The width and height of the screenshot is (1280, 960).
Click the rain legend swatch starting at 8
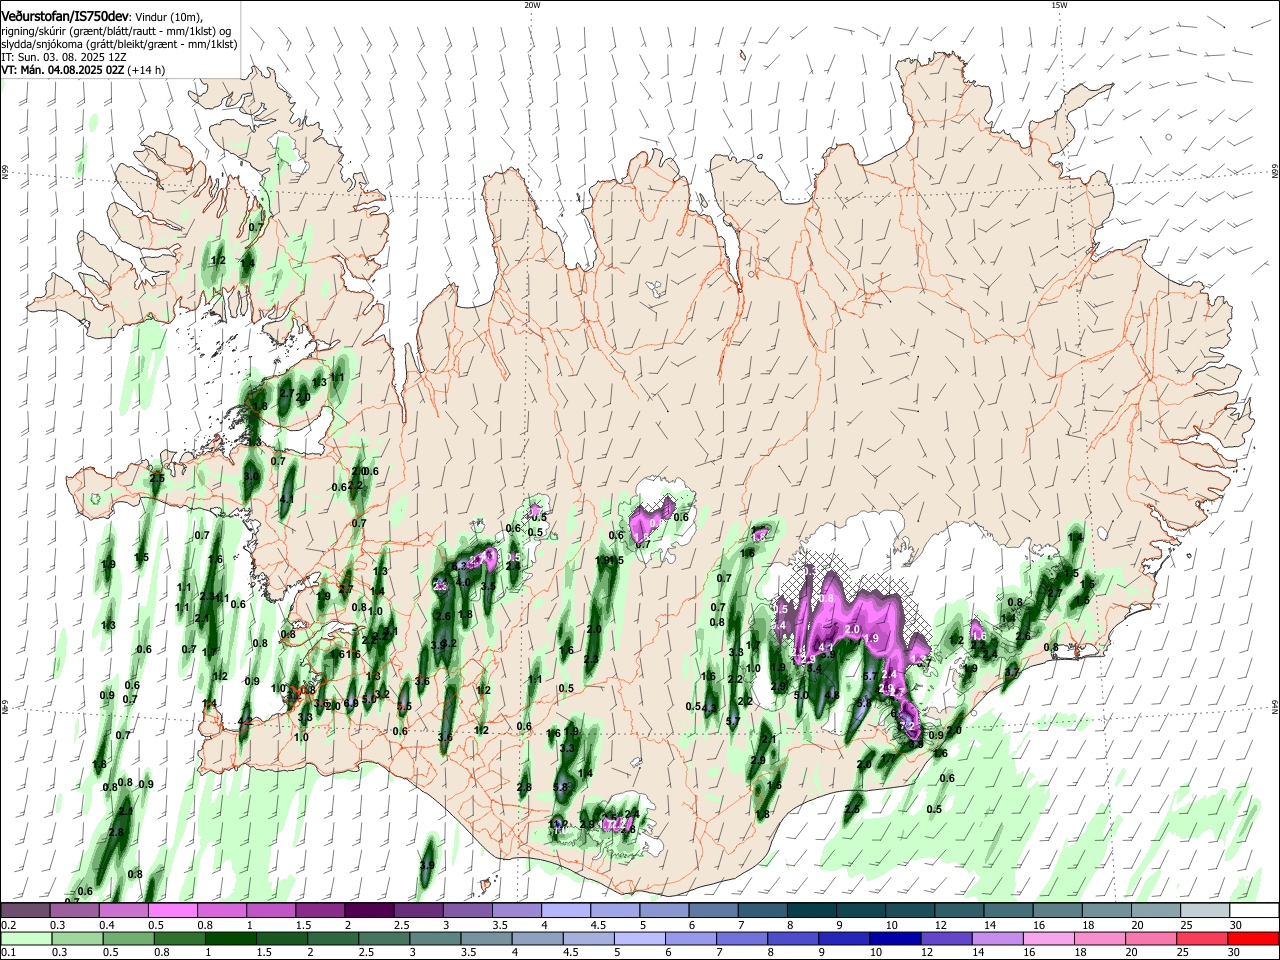tap(794, 938)
